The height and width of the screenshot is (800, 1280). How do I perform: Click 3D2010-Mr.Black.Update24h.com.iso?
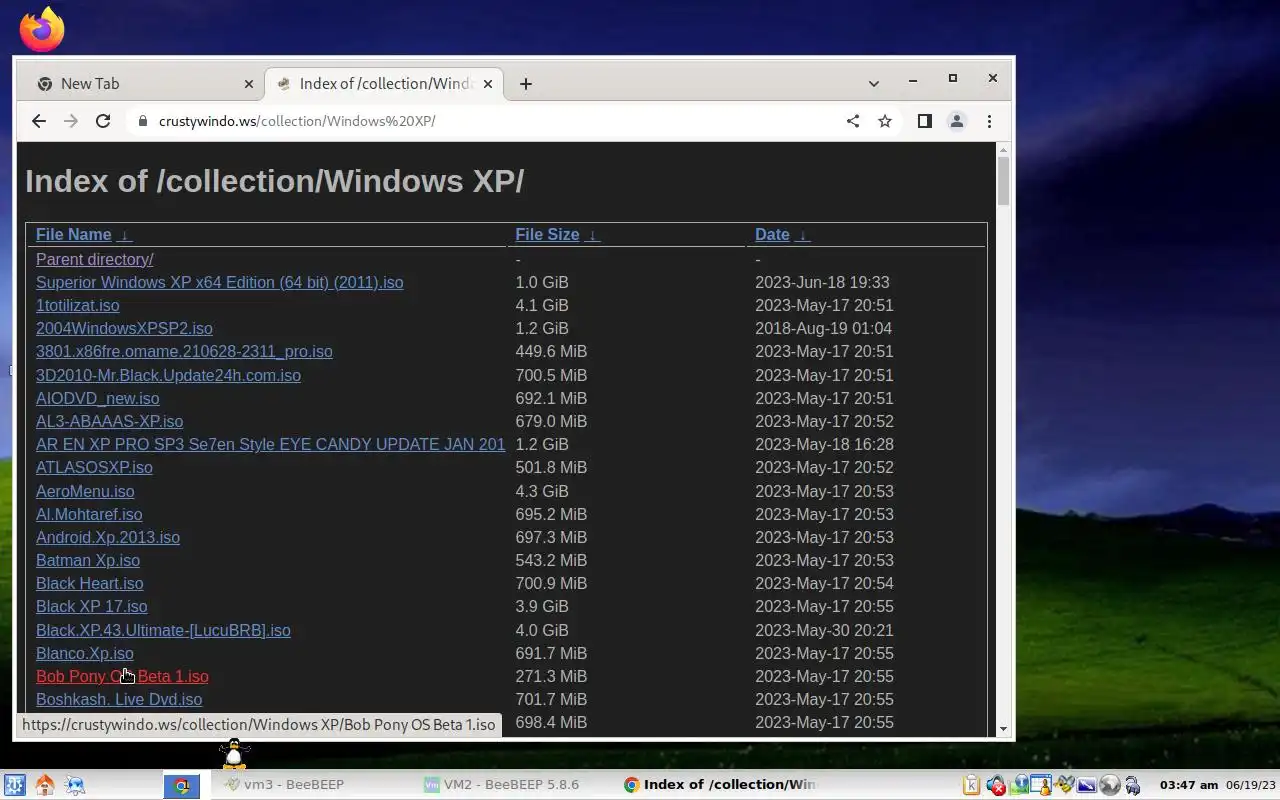point(168,376)
